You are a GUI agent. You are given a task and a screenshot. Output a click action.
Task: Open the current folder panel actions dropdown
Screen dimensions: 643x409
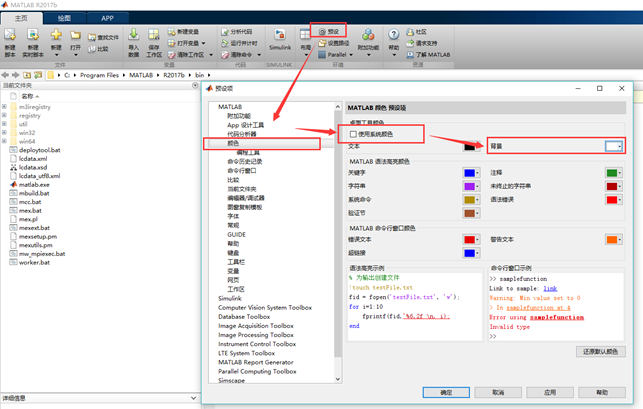pyautogui.click(x=195, y=85)
